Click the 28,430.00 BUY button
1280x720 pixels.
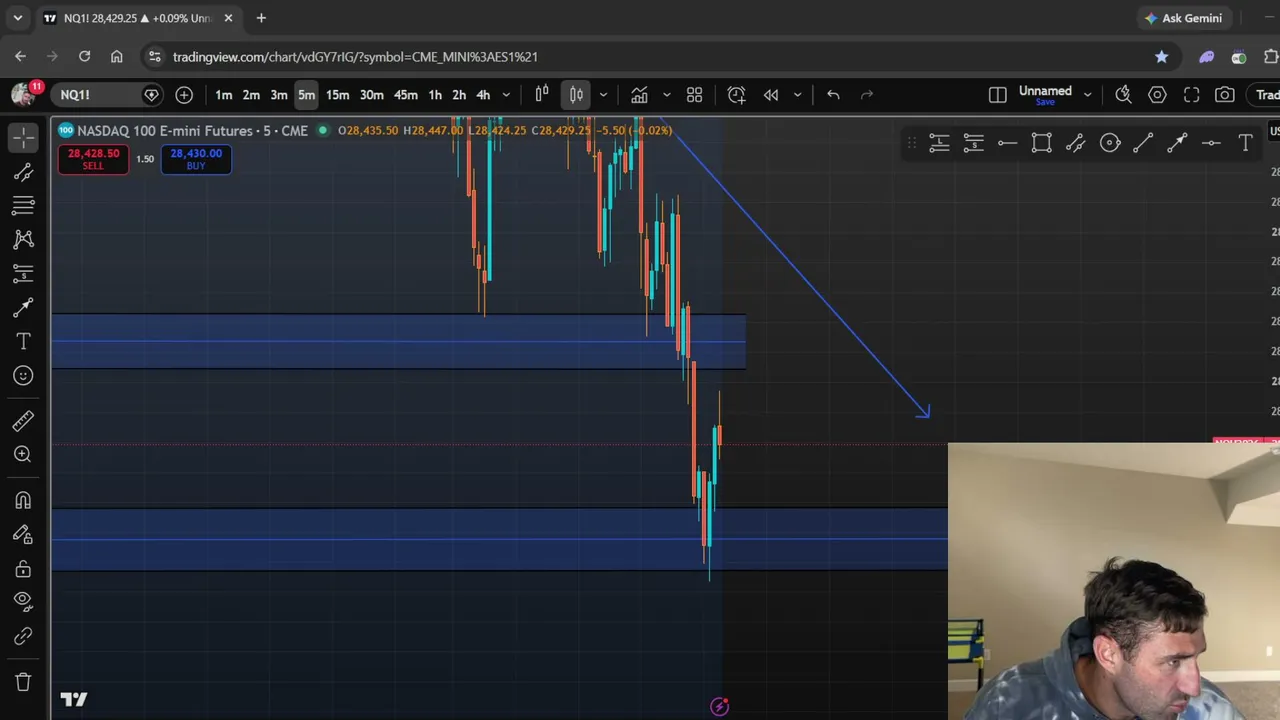(x=196, y=159)
